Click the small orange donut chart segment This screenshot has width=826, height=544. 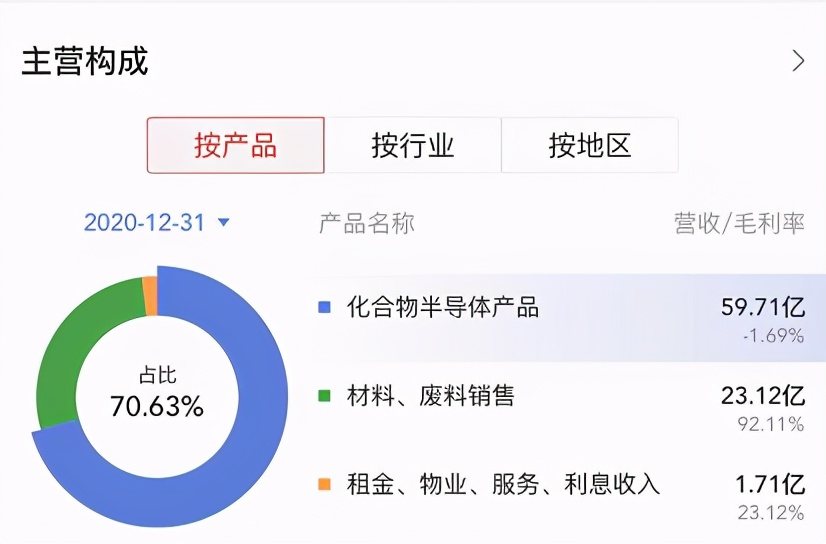click(150, 296)
